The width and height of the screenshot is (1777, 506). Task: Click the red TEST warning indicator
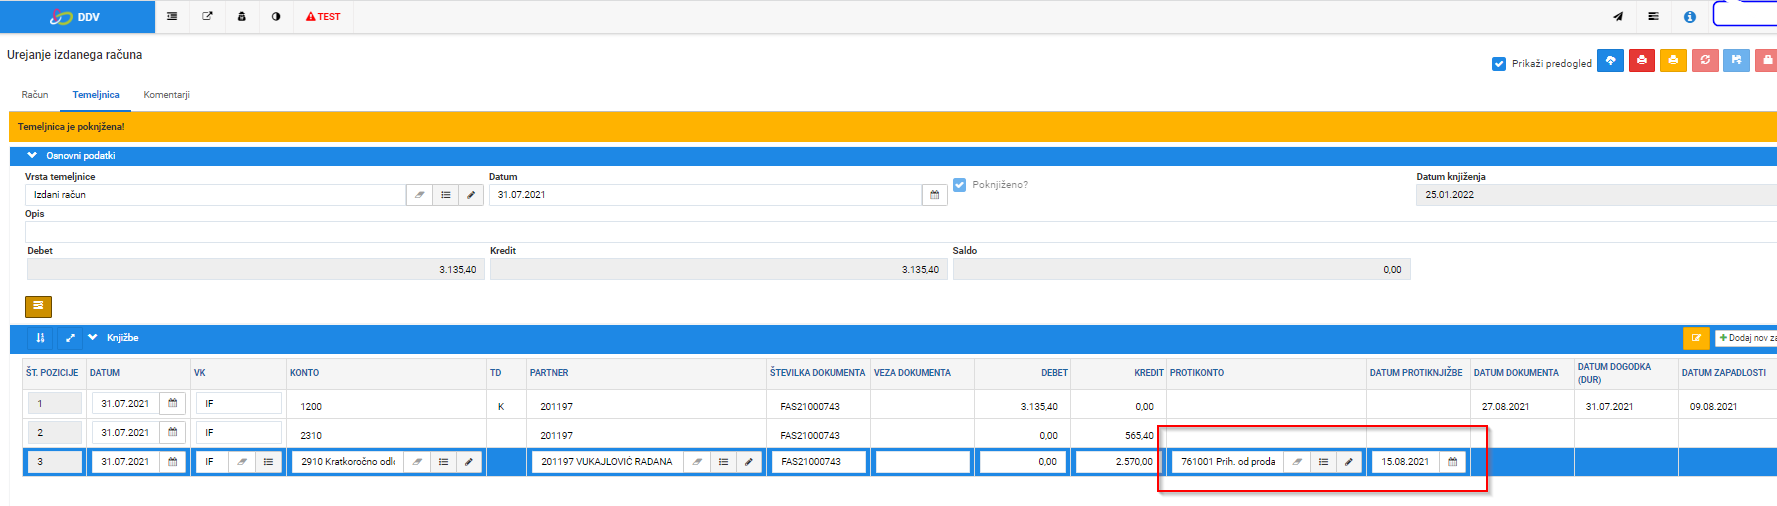pos(323,17)
